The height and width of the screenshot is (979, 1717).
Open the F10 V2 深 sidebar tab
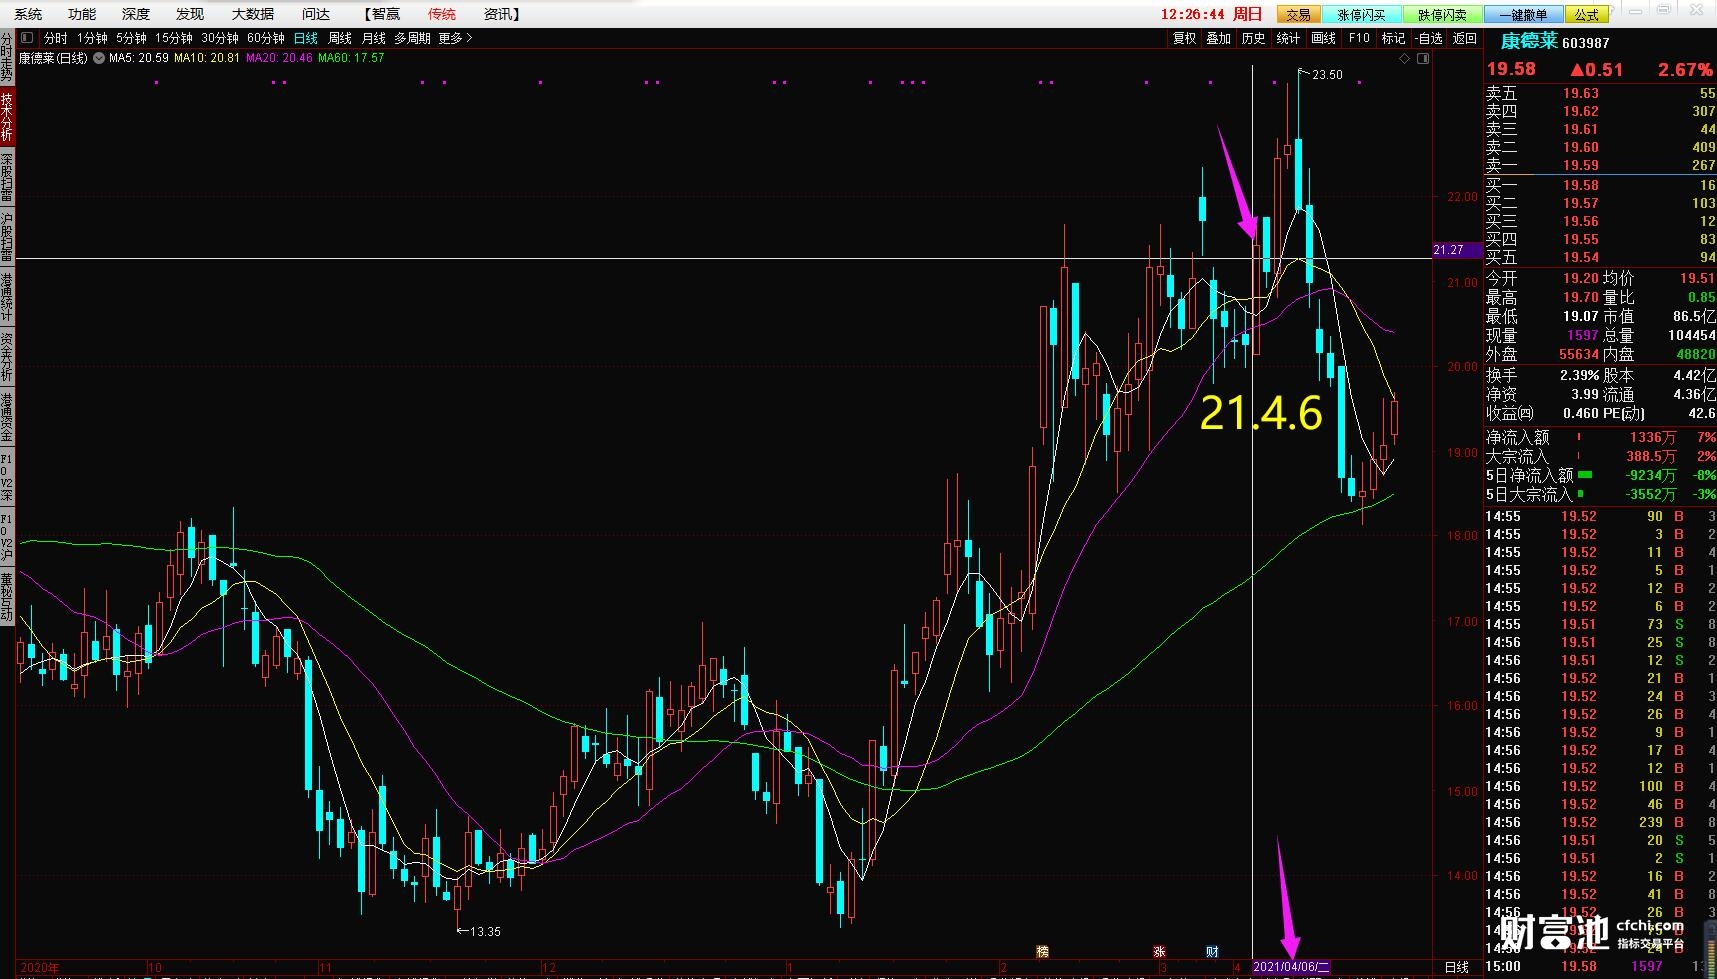click(x=7, y=477)
